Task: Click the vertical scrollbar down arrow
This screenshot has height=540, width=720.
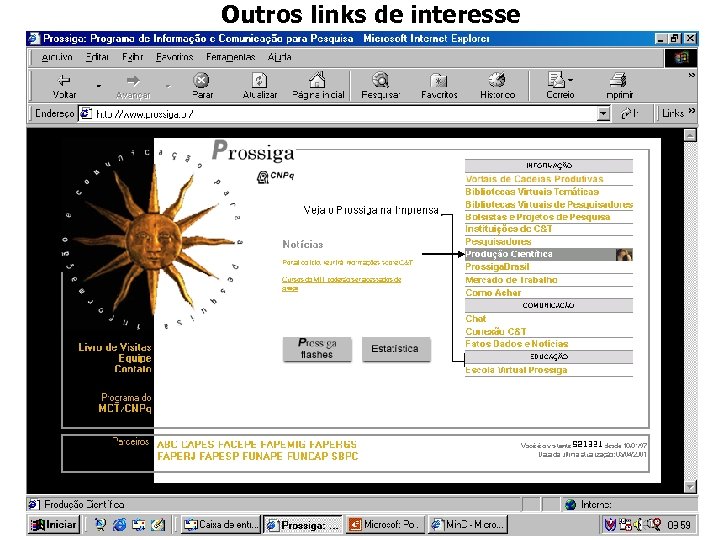Action: click(690, 487)
